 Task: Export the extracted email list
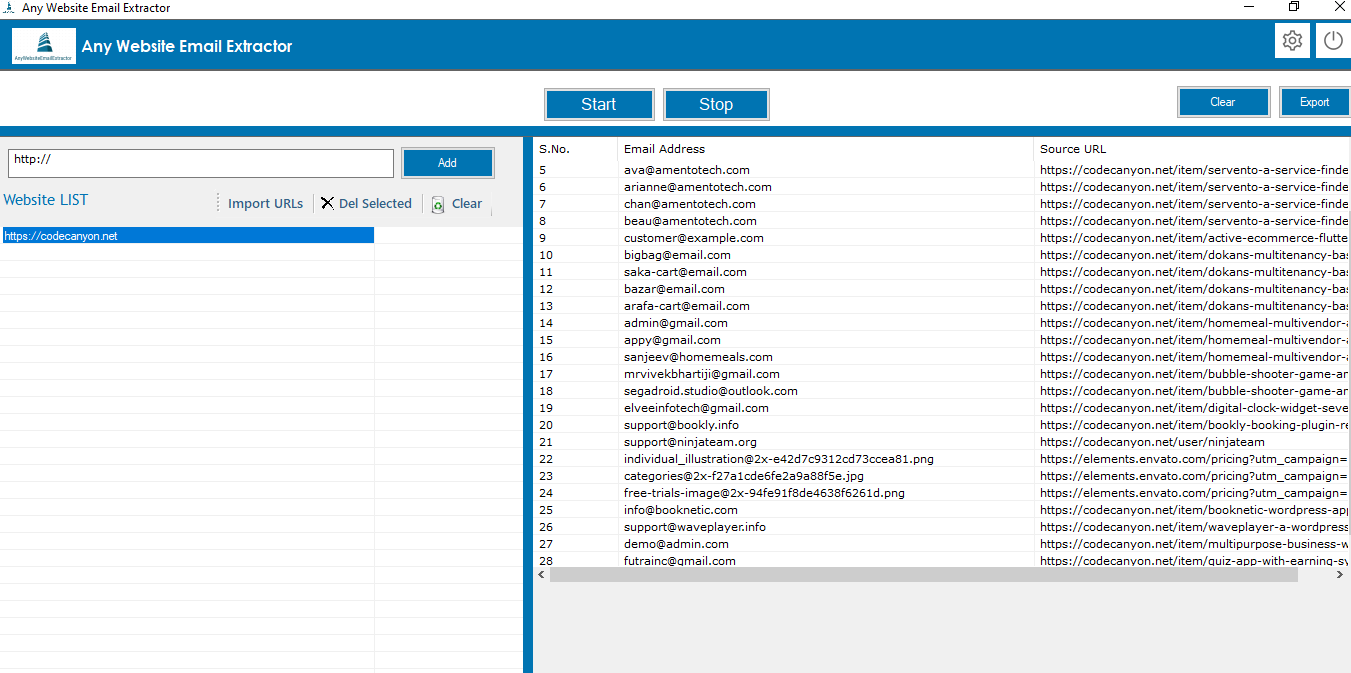point(1314,102)
